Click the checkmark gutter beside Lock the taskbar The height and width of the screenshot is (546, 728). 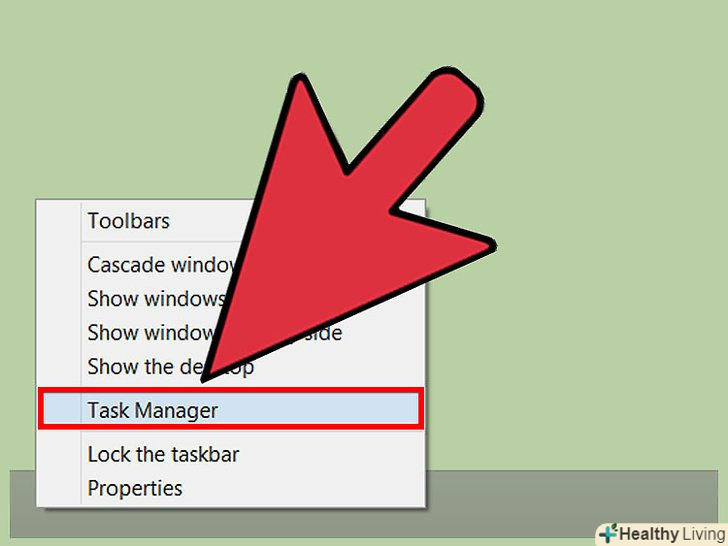click(59, 454)
